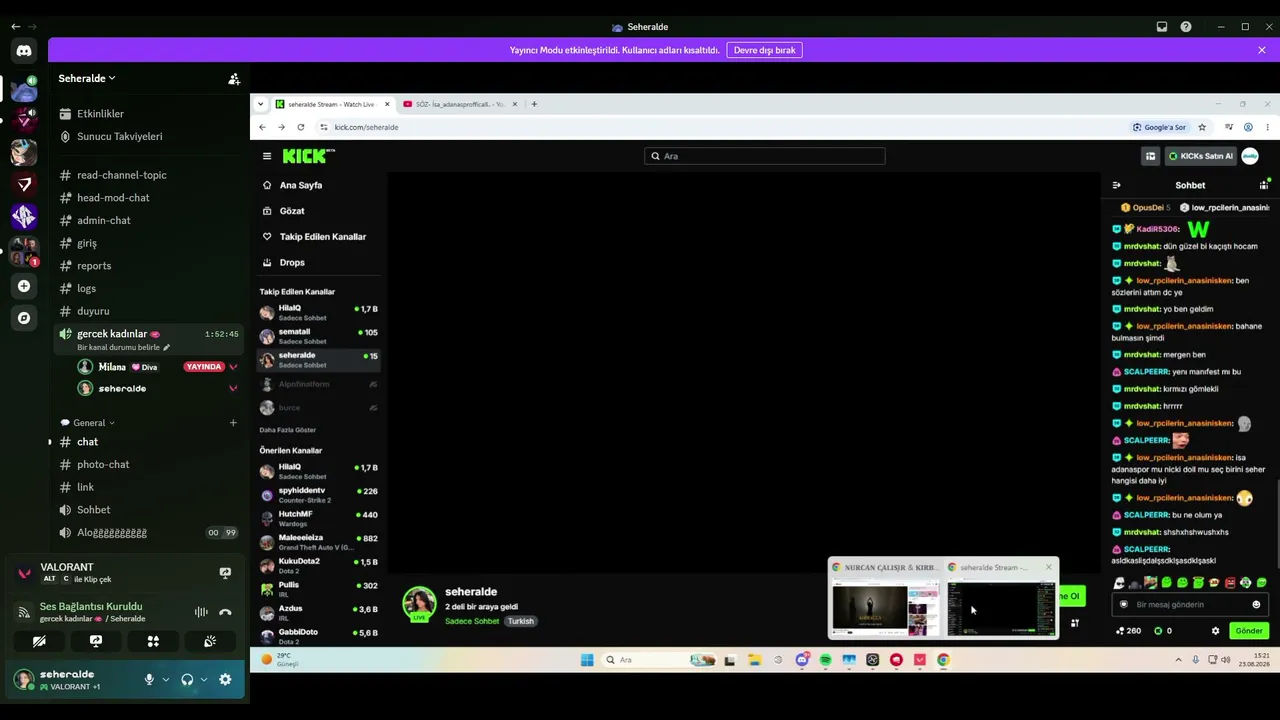Toggle Discord headphone deafen

pyautogui.click(x=187, y=680)
